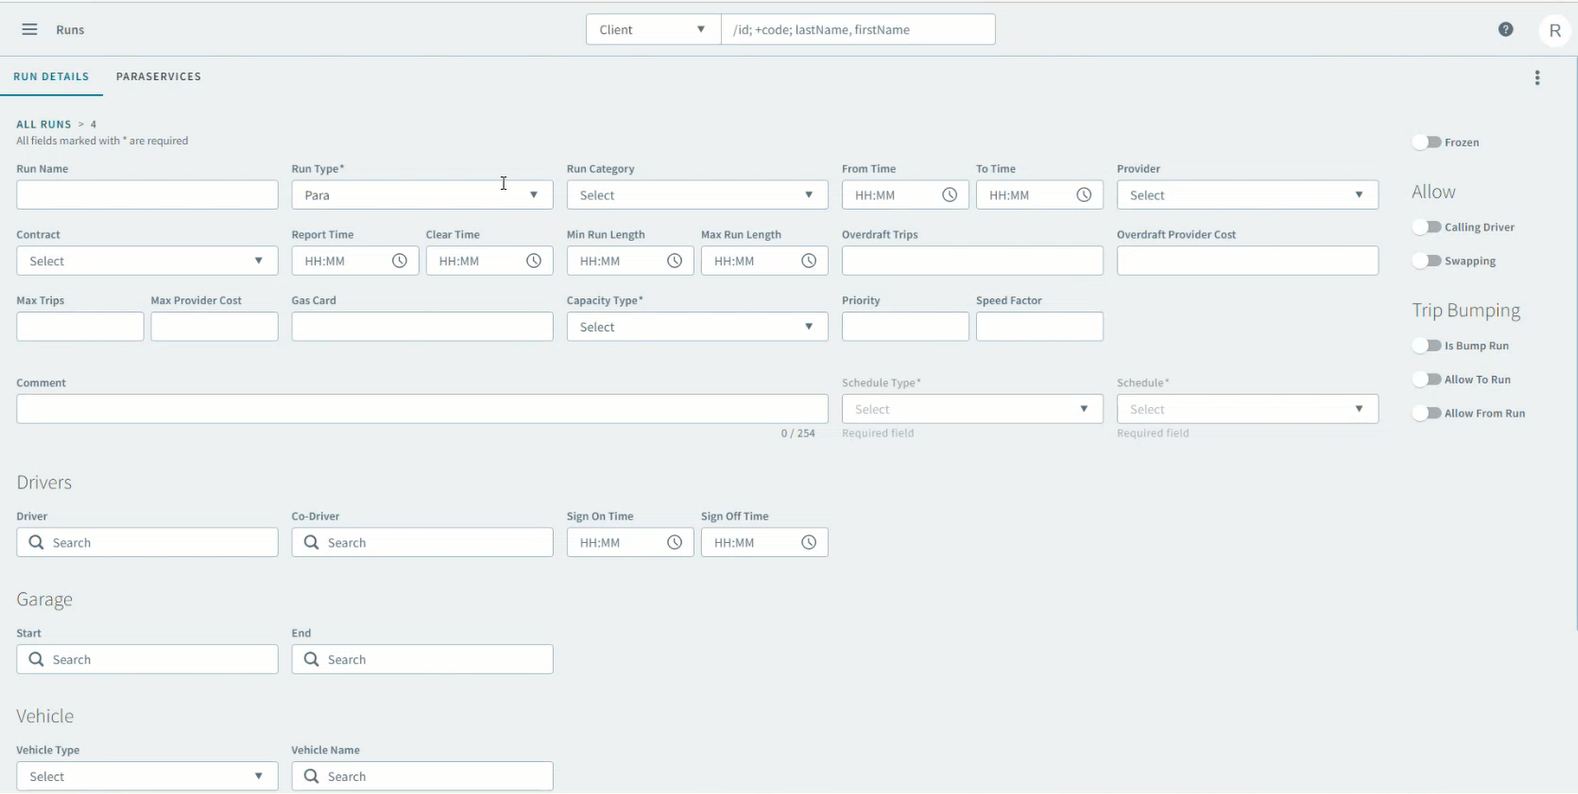Select the Run Details tab
1578x794 pixels.
tap(51, 77)
